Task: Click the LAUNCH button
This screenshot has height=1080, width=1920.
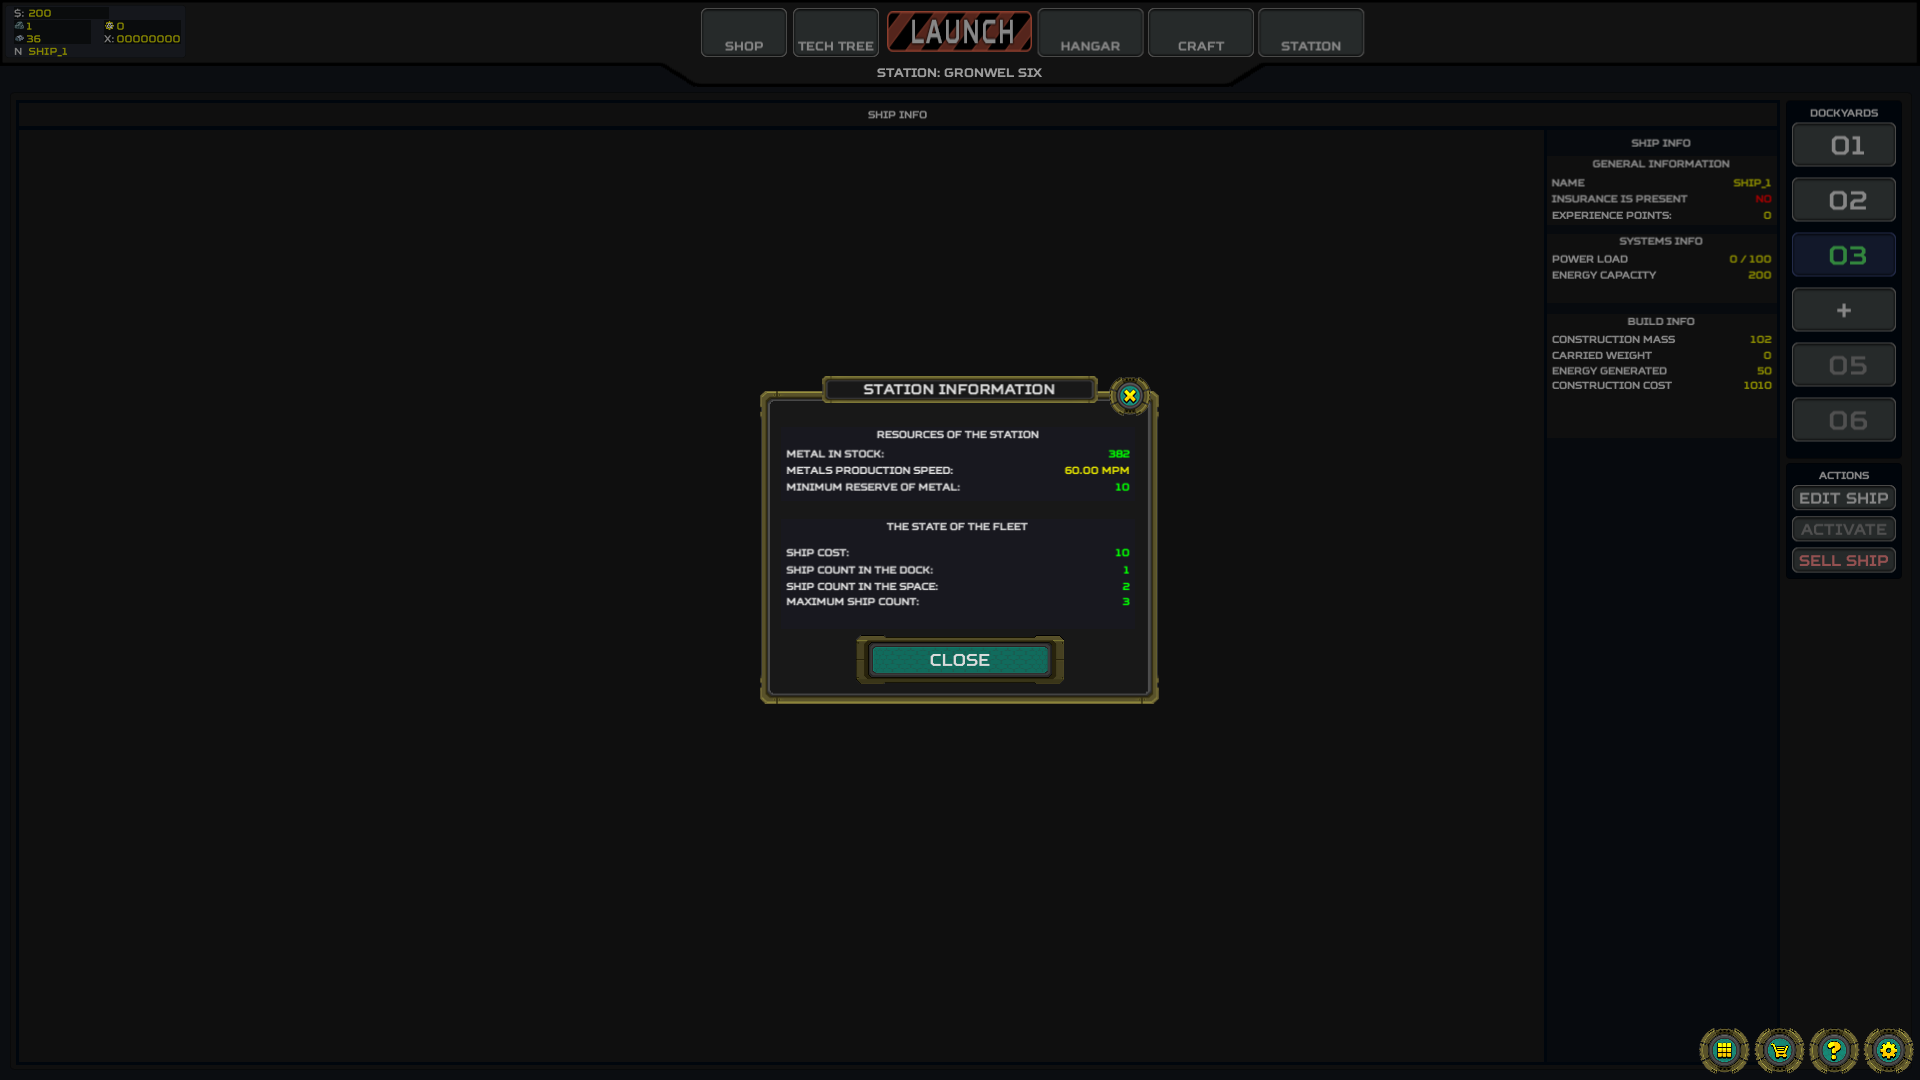Action: click(959, 30)
